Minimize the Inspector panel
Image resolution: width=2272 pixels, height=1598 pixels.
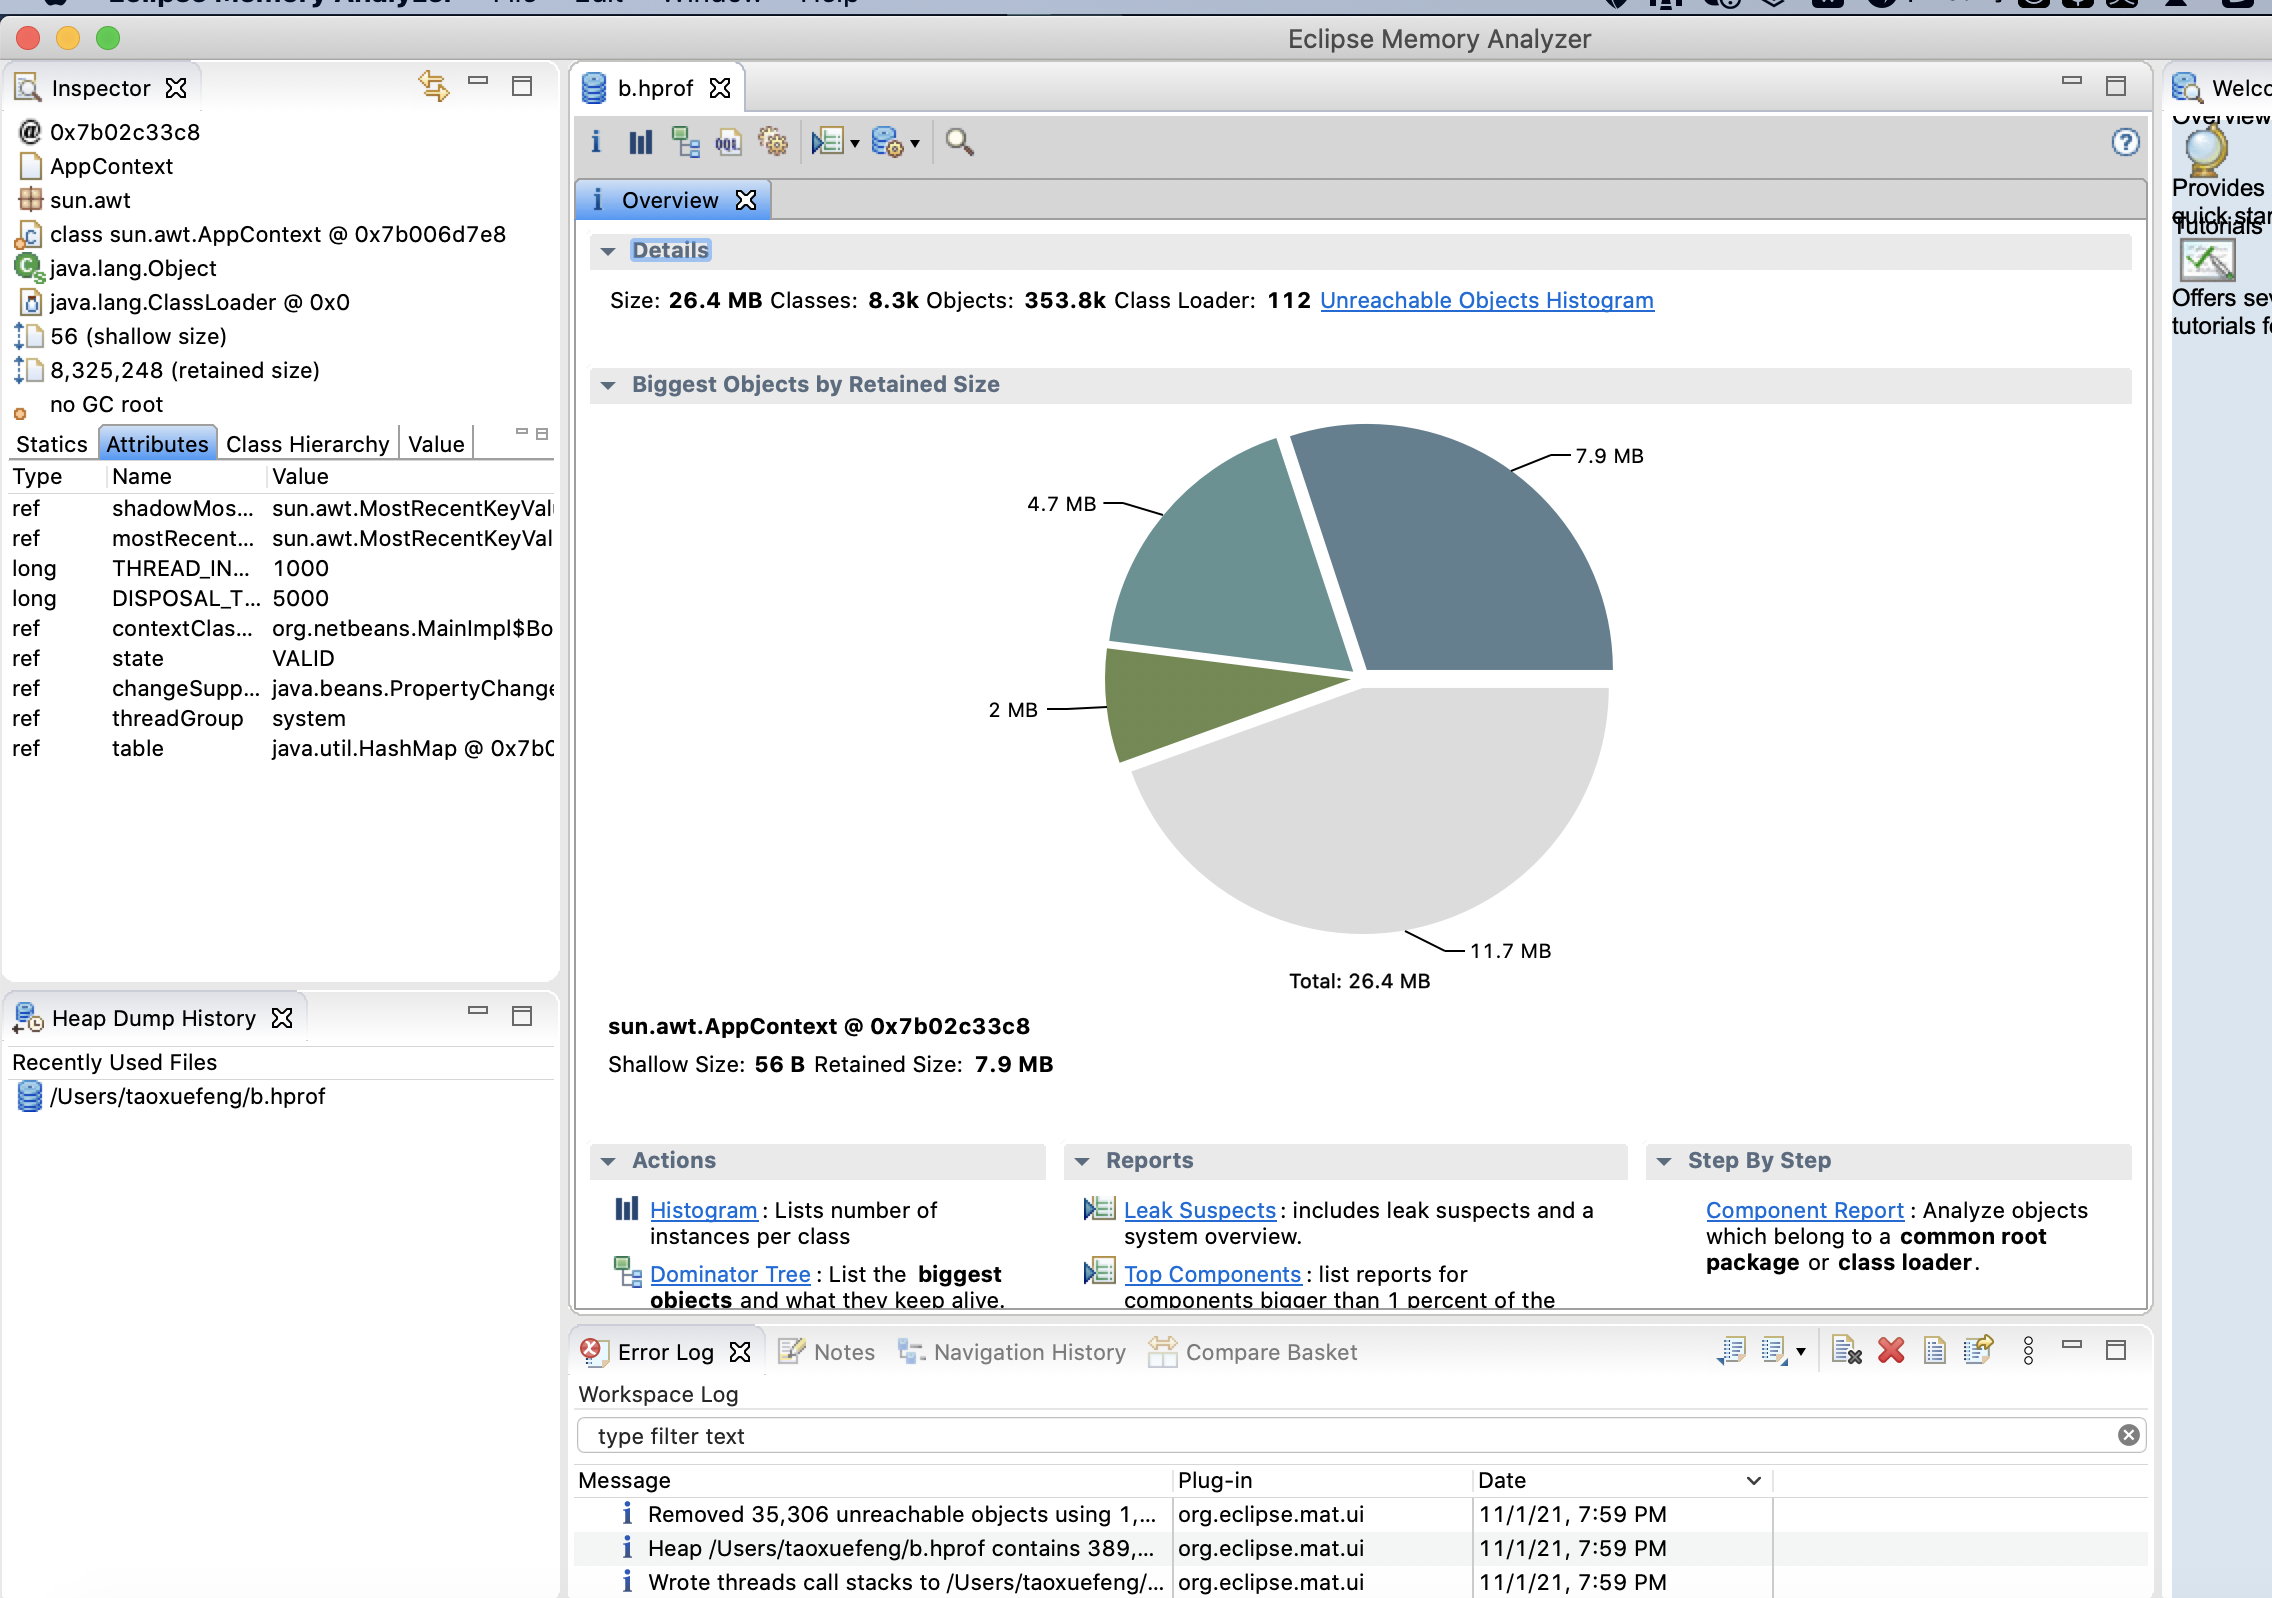coord(478,82)
